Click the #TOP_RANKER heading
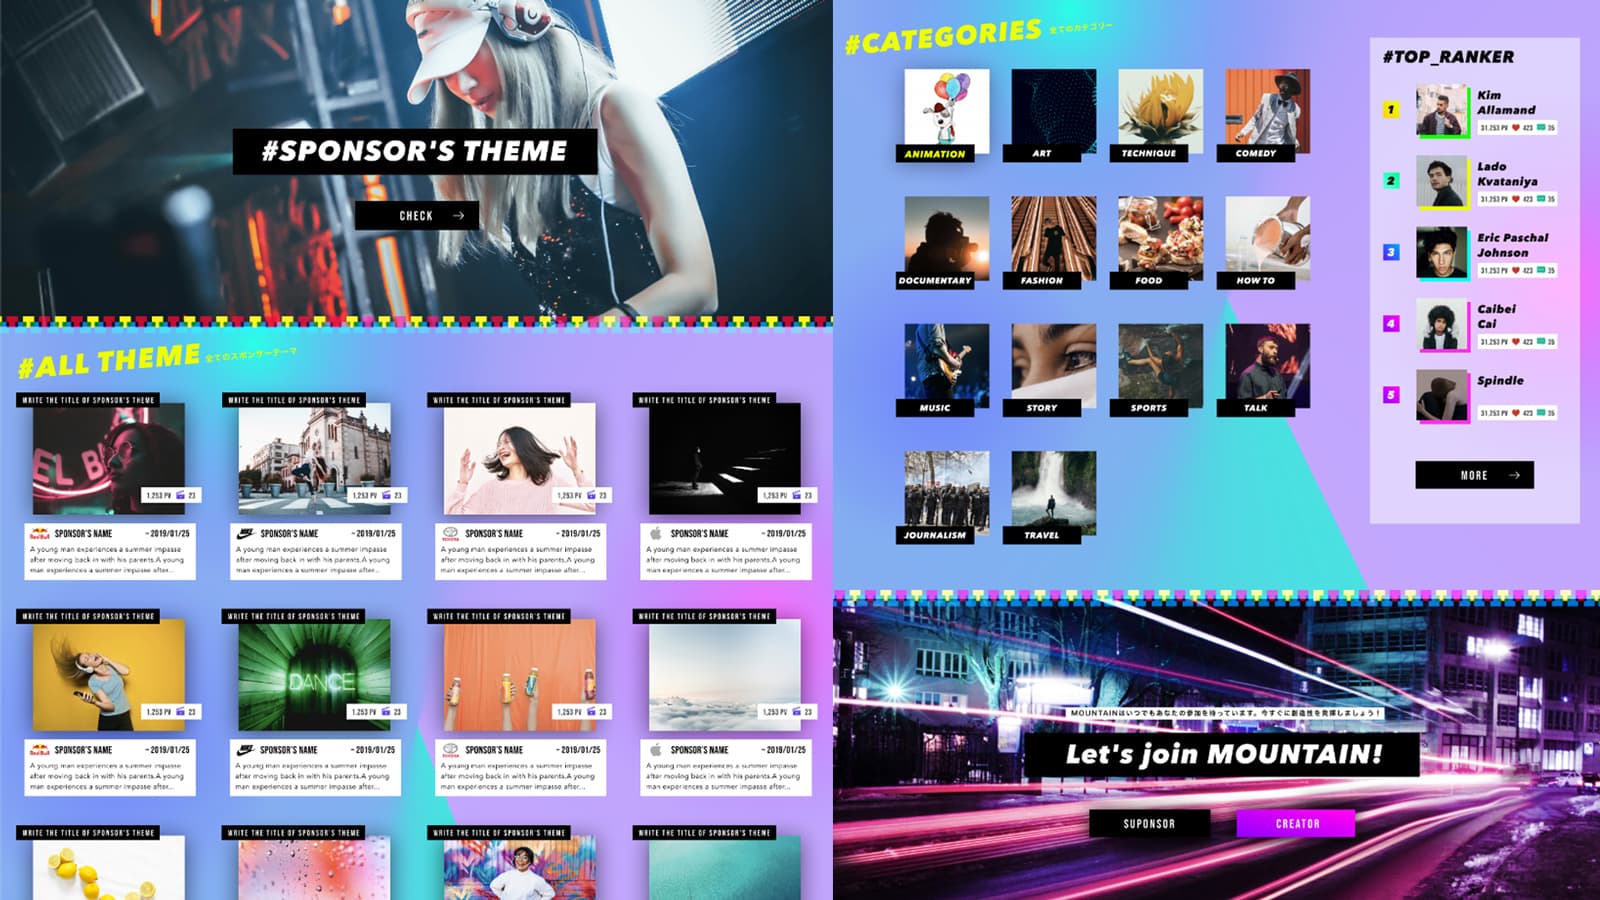Image resolution: width=1600 pixels, height=900 pixels. click(1448, 57)
